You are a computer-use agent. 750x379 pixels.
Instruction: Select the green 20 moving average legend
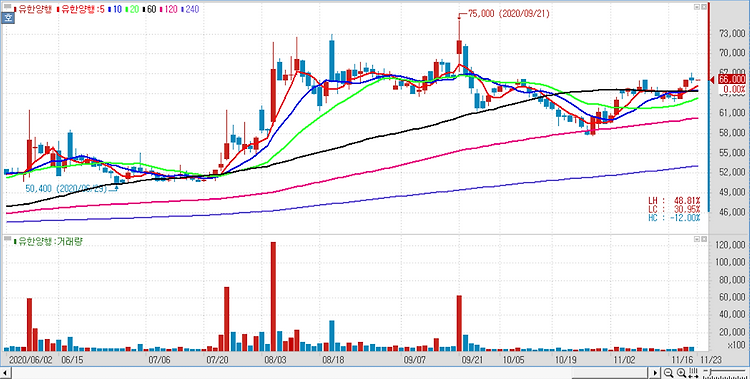click(131, 9)
